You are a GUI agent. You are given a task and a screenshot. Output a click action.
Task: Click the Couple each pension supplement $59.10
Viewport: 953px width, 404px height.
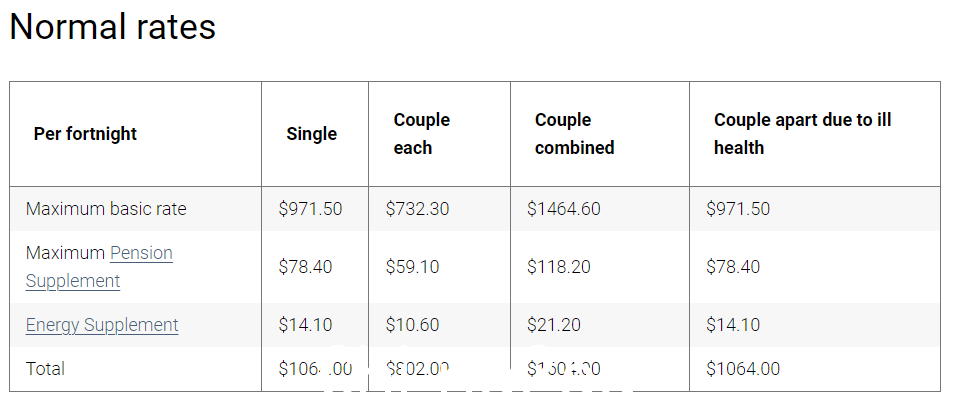(413, 267)
